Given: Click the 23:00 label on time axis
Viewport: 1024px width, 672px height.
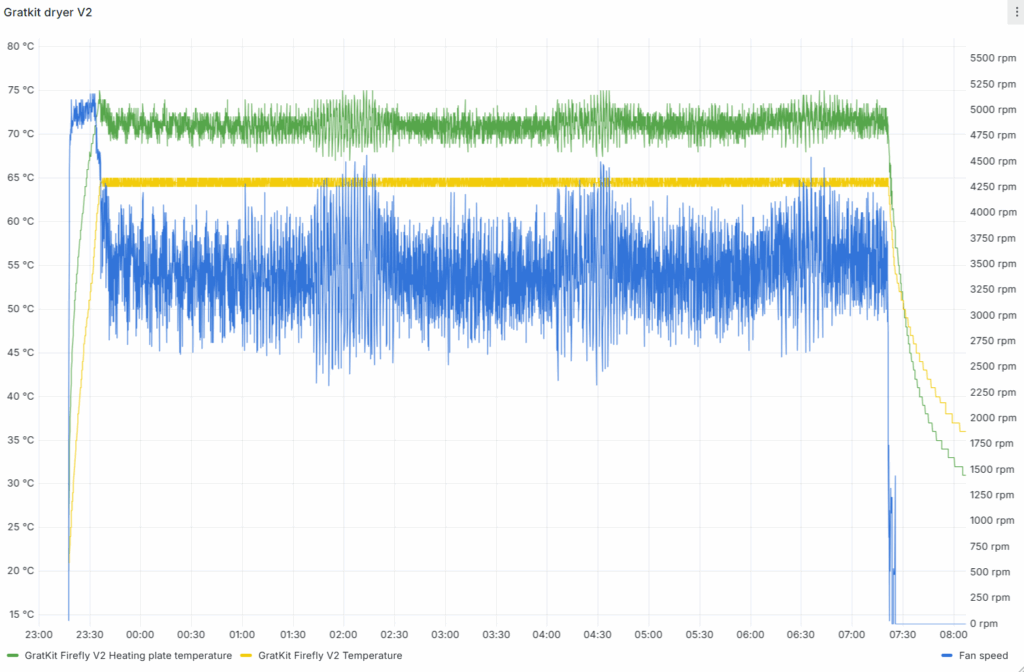Looking at the screenshot, I should pos(38,635).
